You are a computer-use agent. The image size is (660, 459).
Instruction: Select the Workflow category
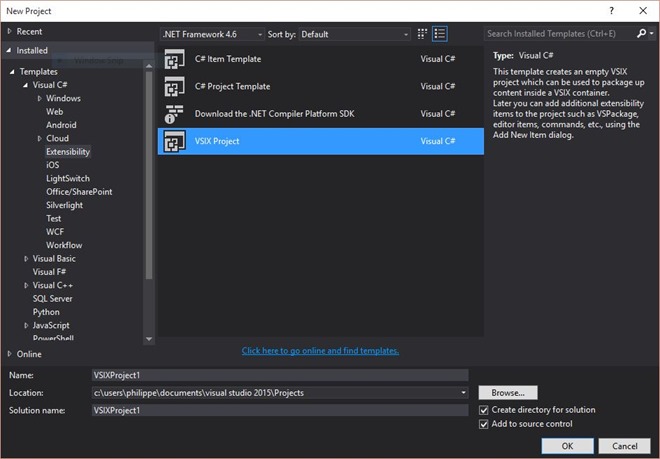pyautogui.click(x=64, y=245)
